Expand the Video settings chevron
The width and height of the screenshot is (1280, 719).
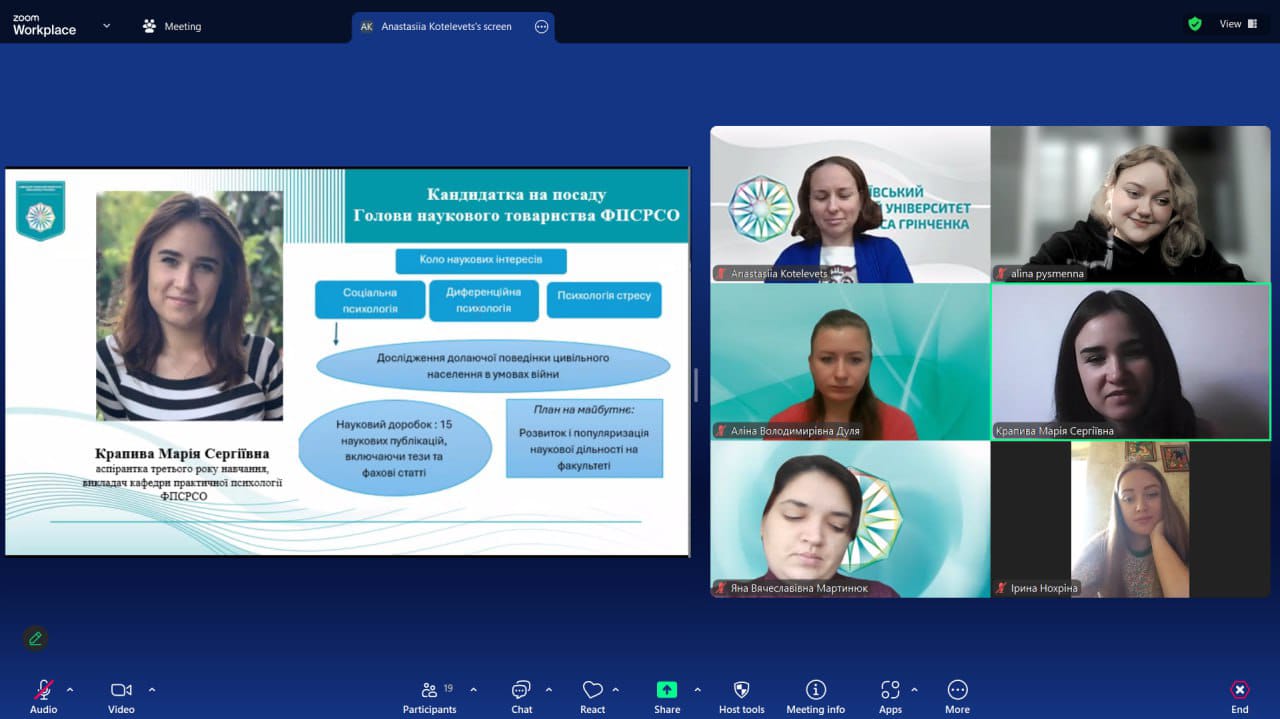(x=153, y=688)
